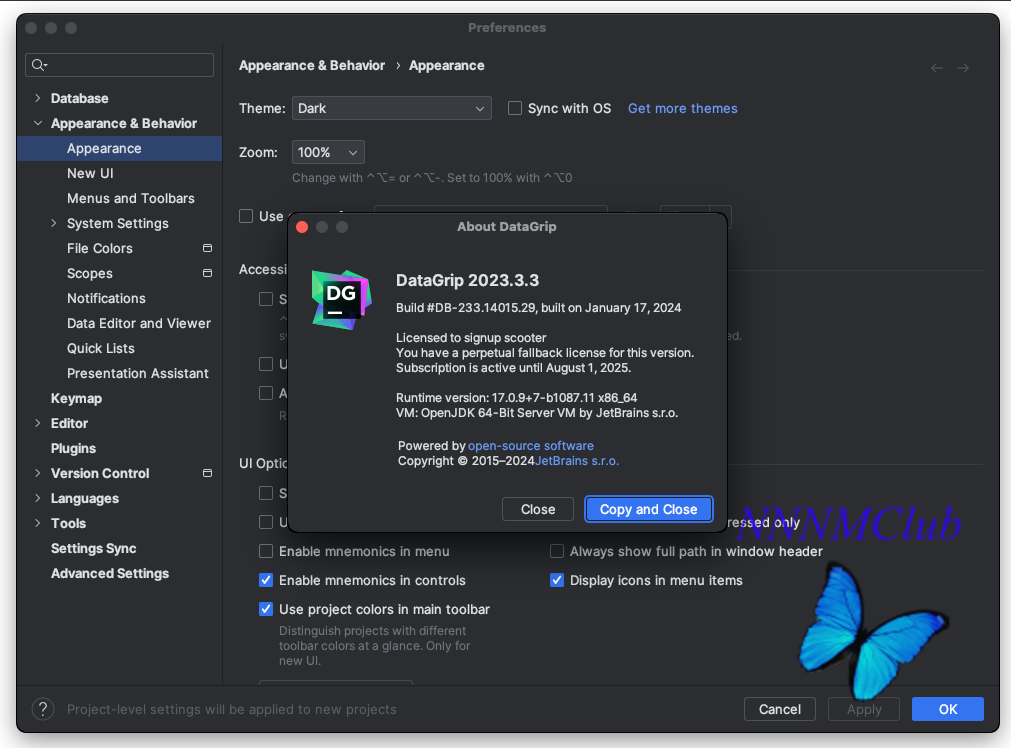Viewport: 1011px width, 748px height.
Task: Expand the Tools tree node
Action: (37, 523)
